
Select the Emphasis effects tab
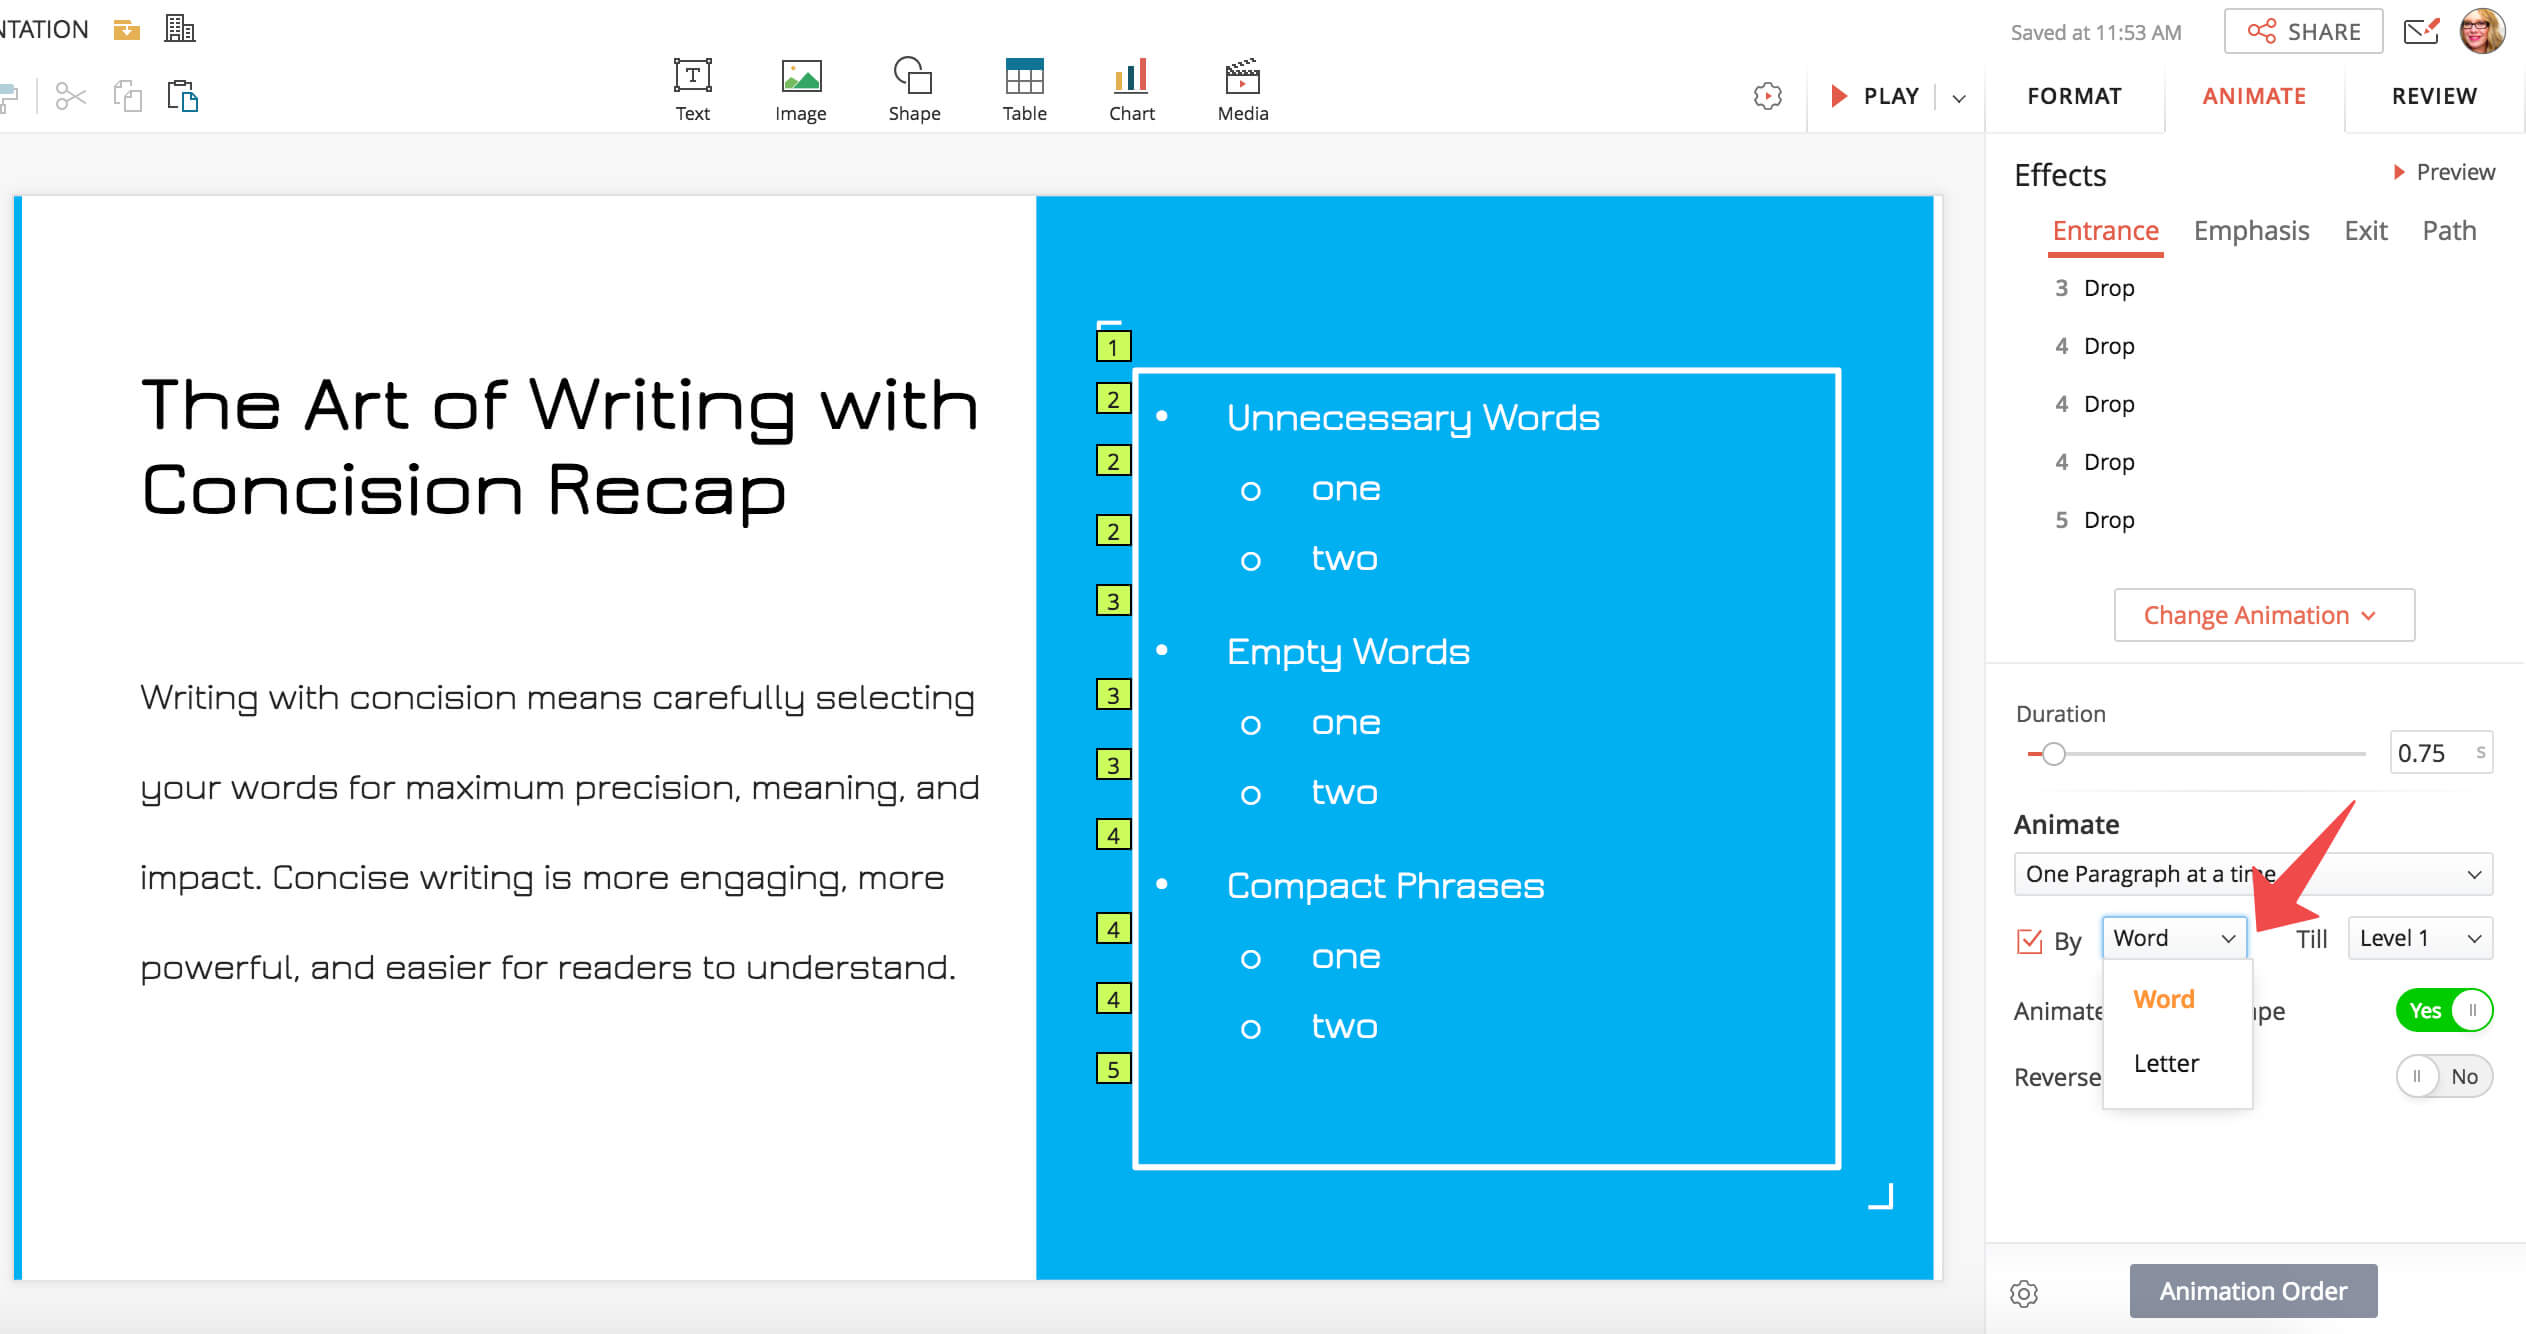pyautogui.click(x=2250, y=231)
